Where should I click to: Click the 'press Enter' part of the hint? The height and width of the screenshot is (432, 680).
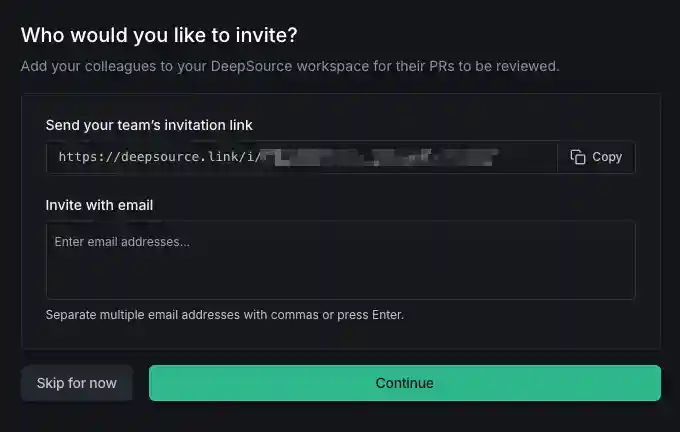coord(370,315)
